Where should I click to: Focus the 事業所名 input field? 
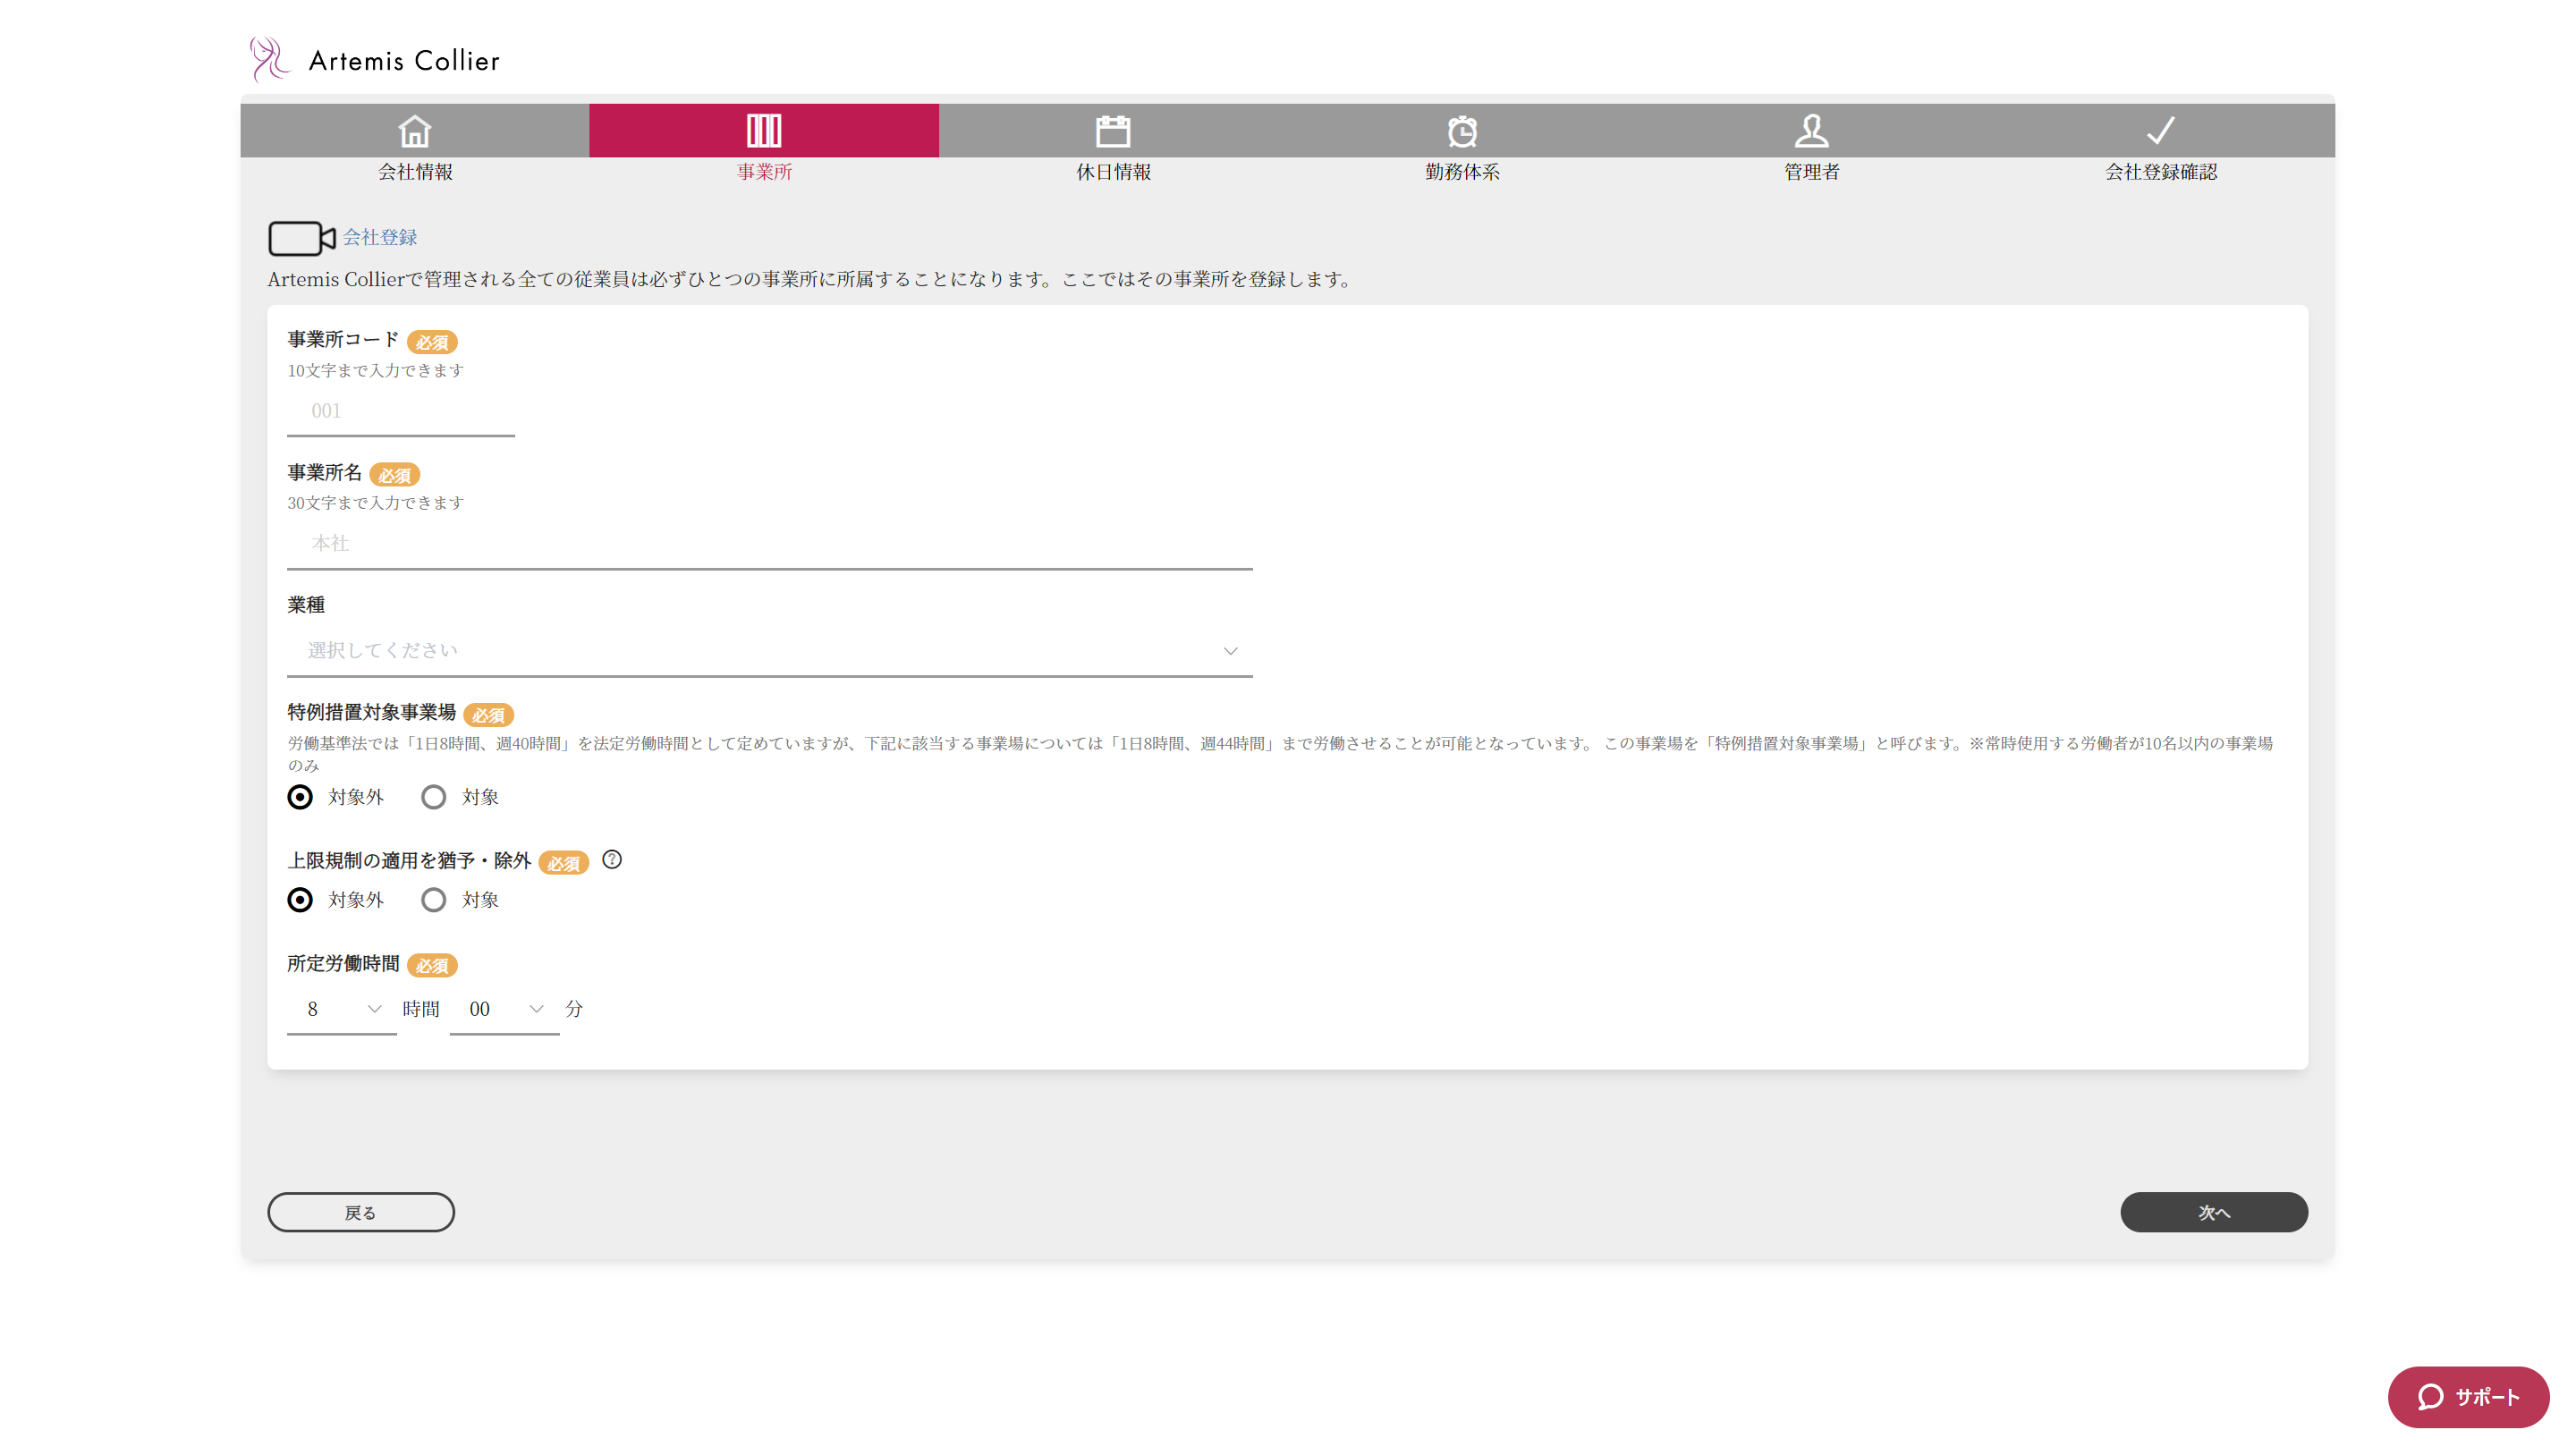click(x=769, y=544)
